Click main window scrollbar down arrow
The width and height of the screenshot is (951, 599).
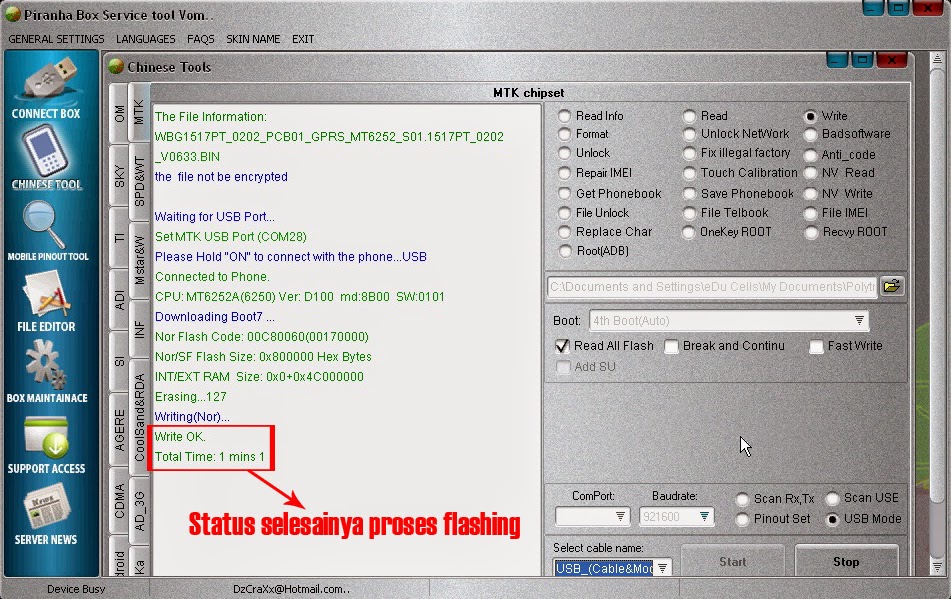(937, 567)
